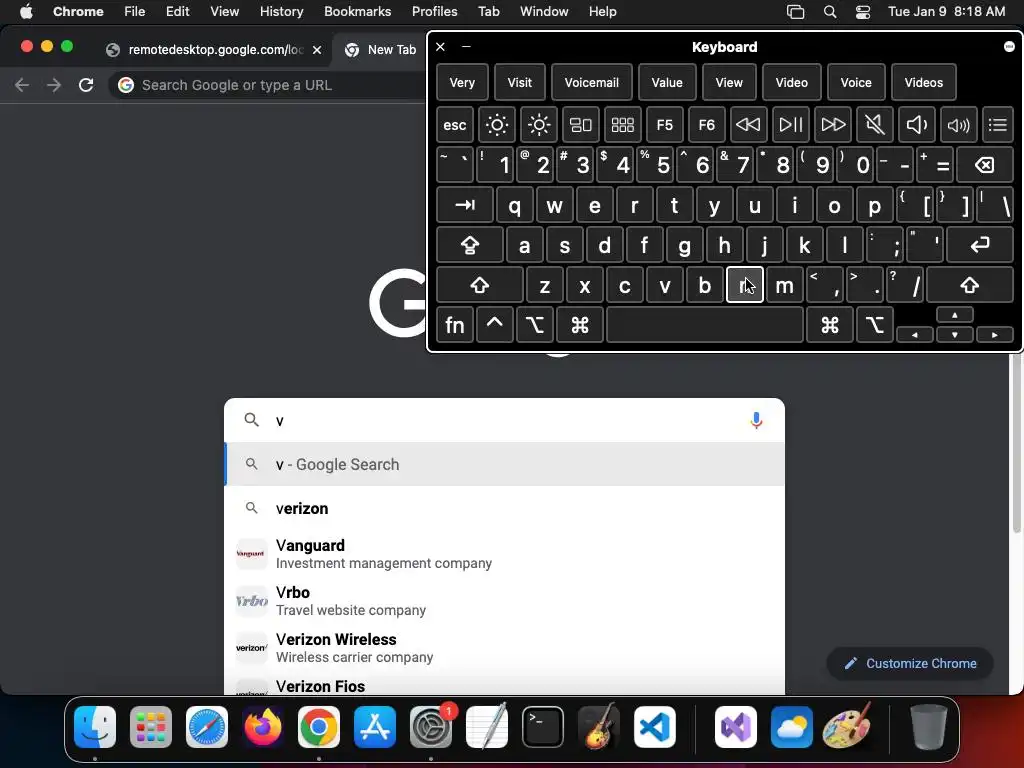The width and height of the screenshot is (1024, 768).
Task: Open the History menu
Action: 281,11
